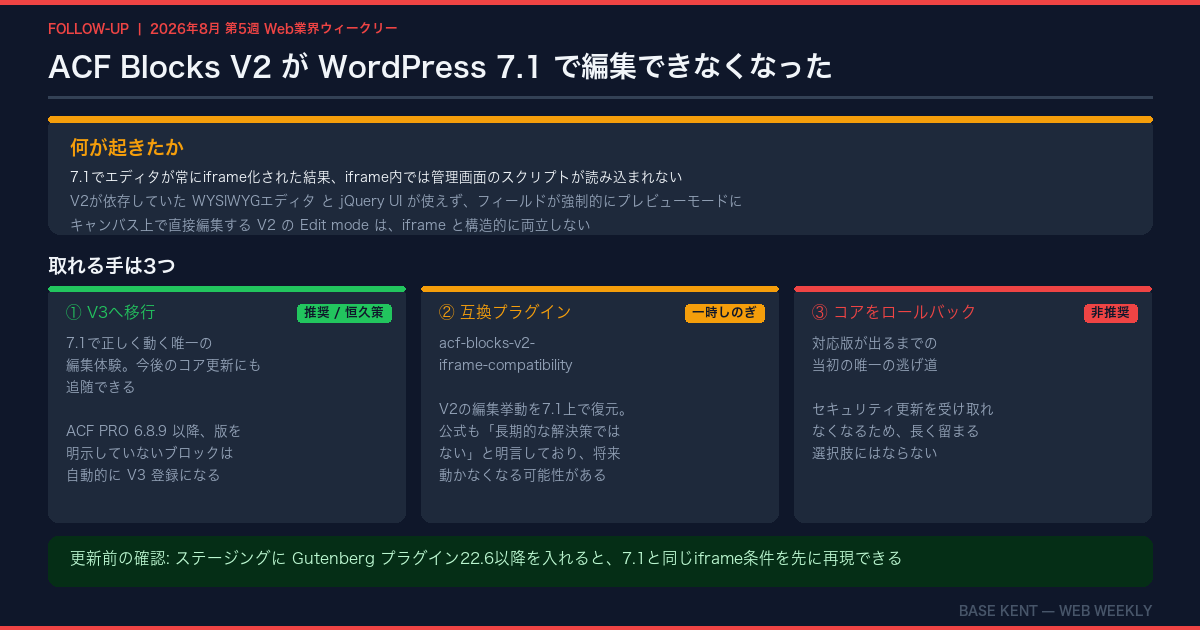The width and height of the screenshot is (1200, 630).
Task: Click the text '動かなくなる可能性がある'
Action: pyautogui.click(x=523, y=475)
